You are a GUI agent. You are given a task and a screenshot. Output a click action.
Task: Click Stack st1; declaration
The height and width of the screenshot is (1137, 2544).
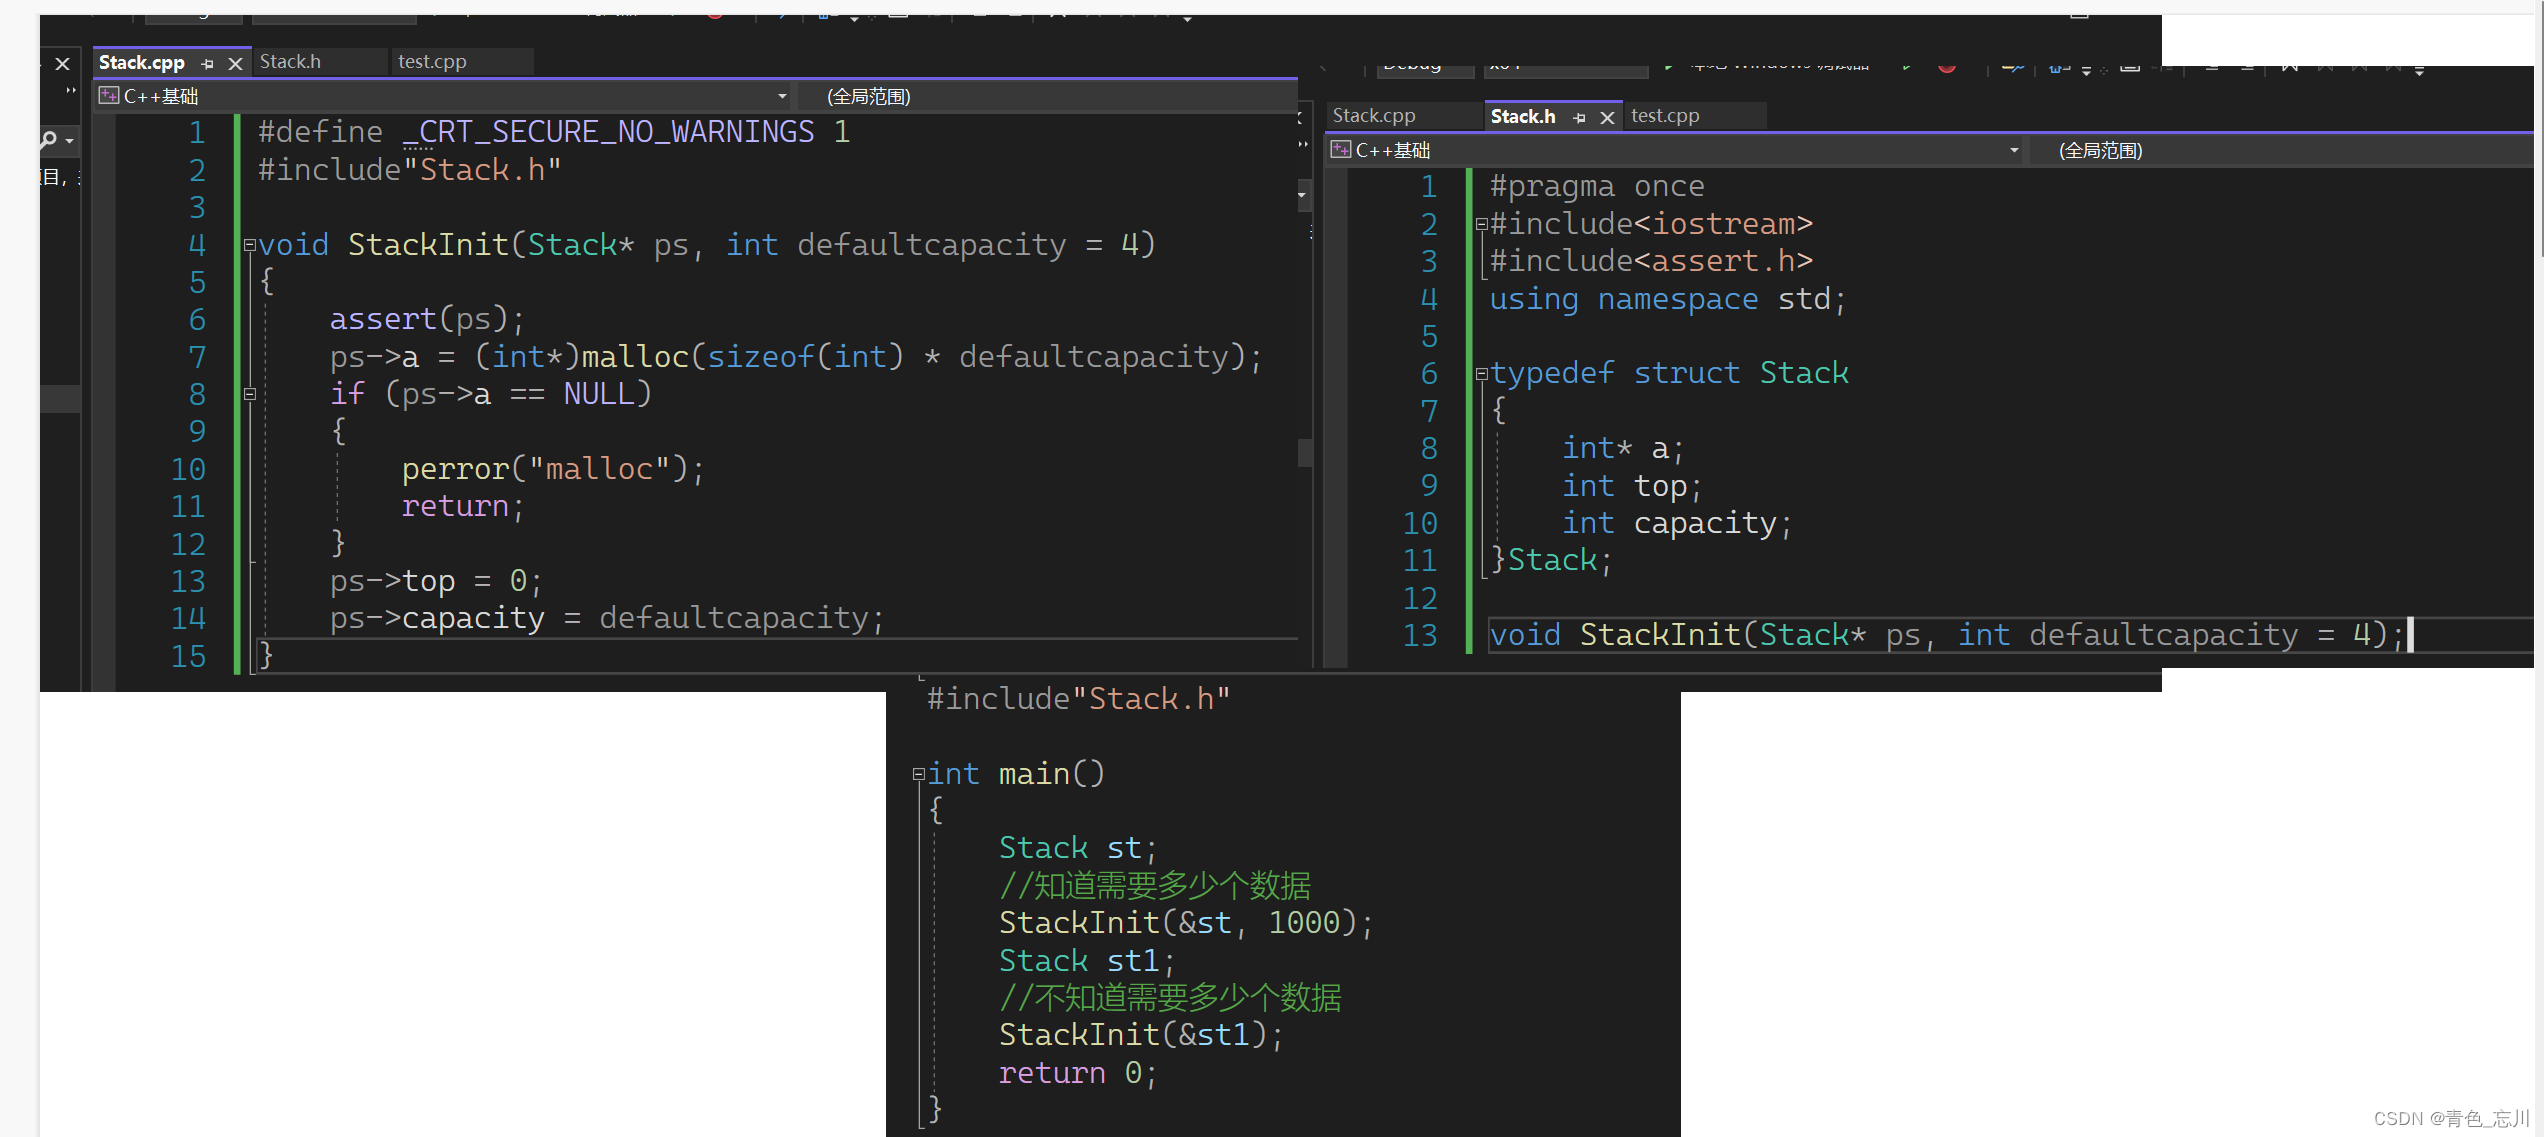click(x=1087, y=961)
